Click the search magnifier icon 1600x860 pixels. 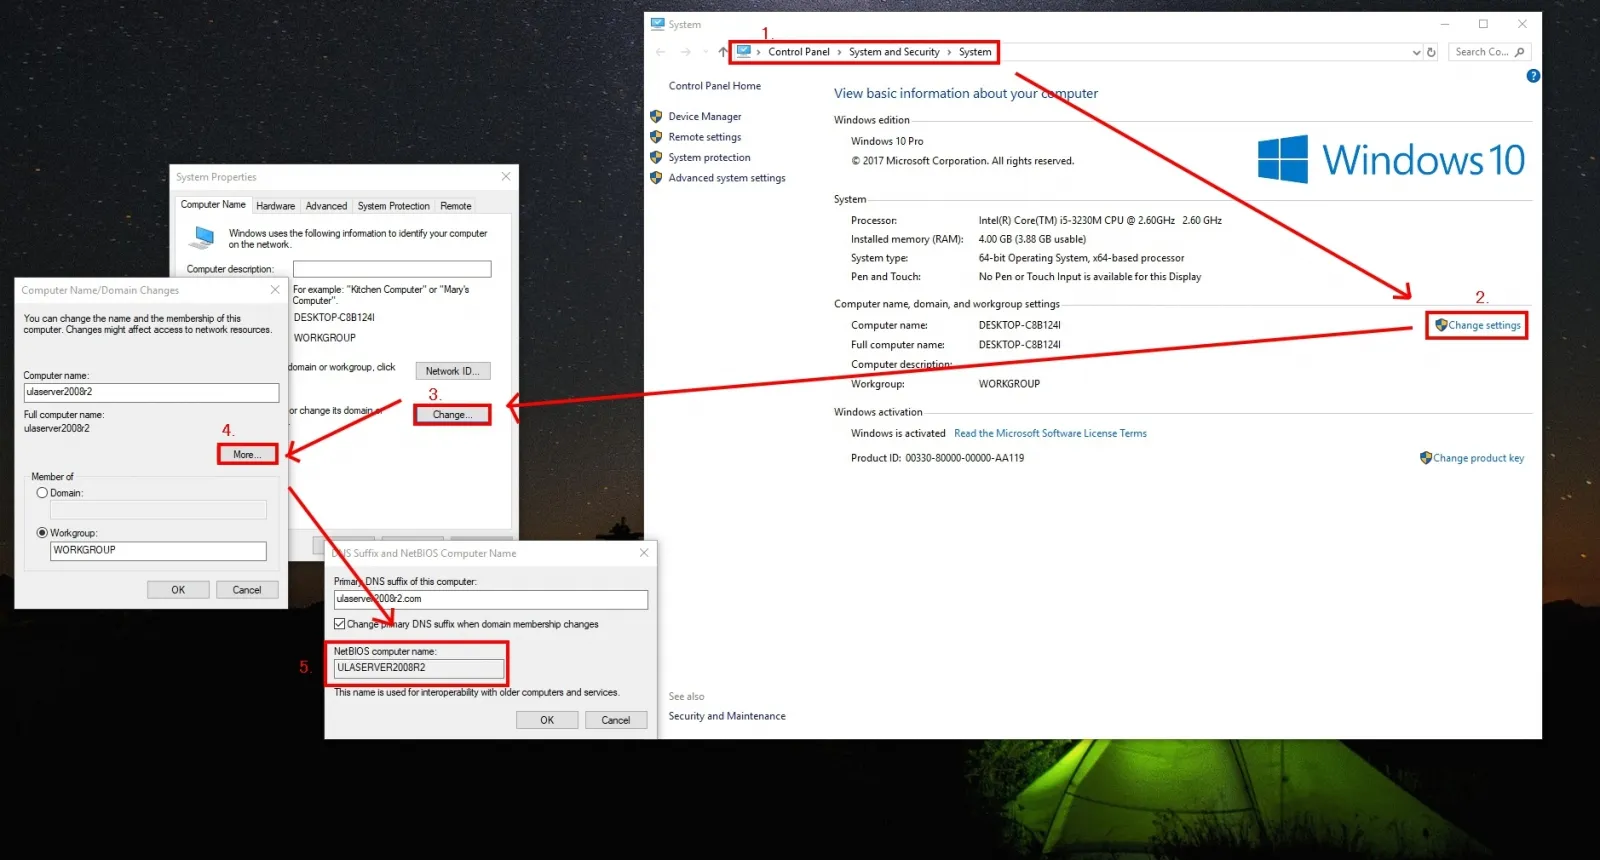pyautogui.click(x=1520, y=52)
